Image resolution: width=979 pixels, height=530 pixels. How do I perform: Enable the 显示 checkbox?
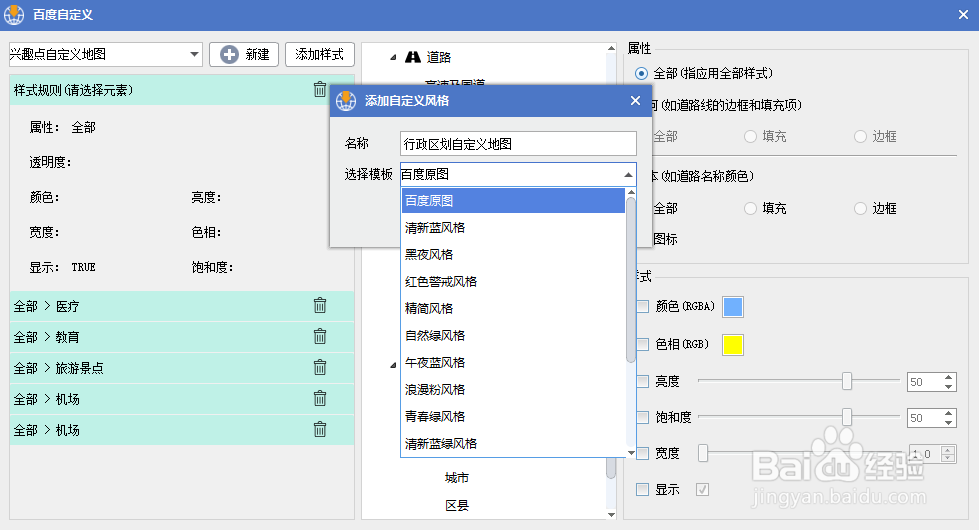pos(642,489)
